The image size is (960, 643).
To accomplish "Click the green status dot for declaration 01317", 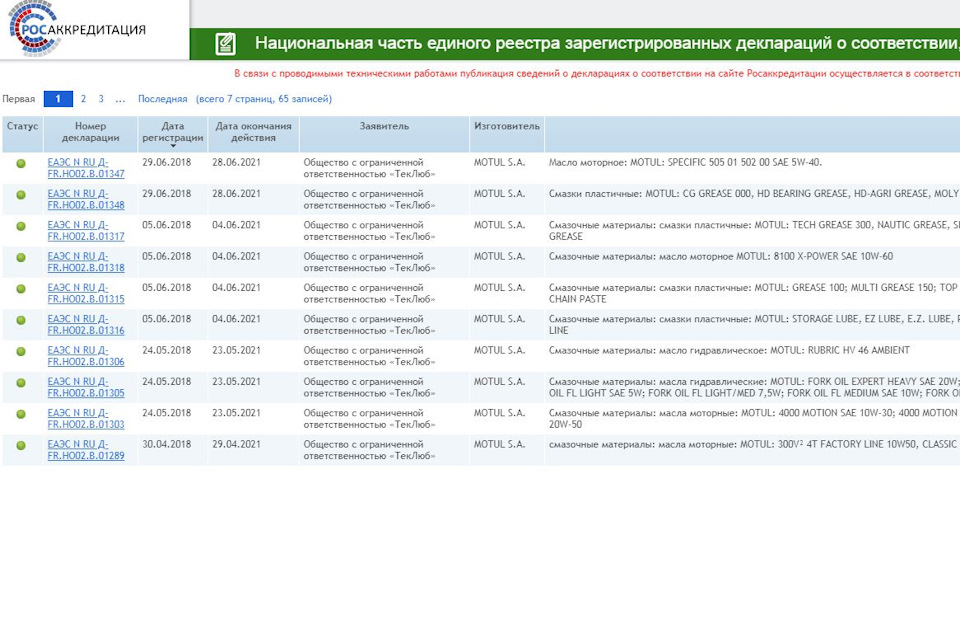I will coord(21,226).
